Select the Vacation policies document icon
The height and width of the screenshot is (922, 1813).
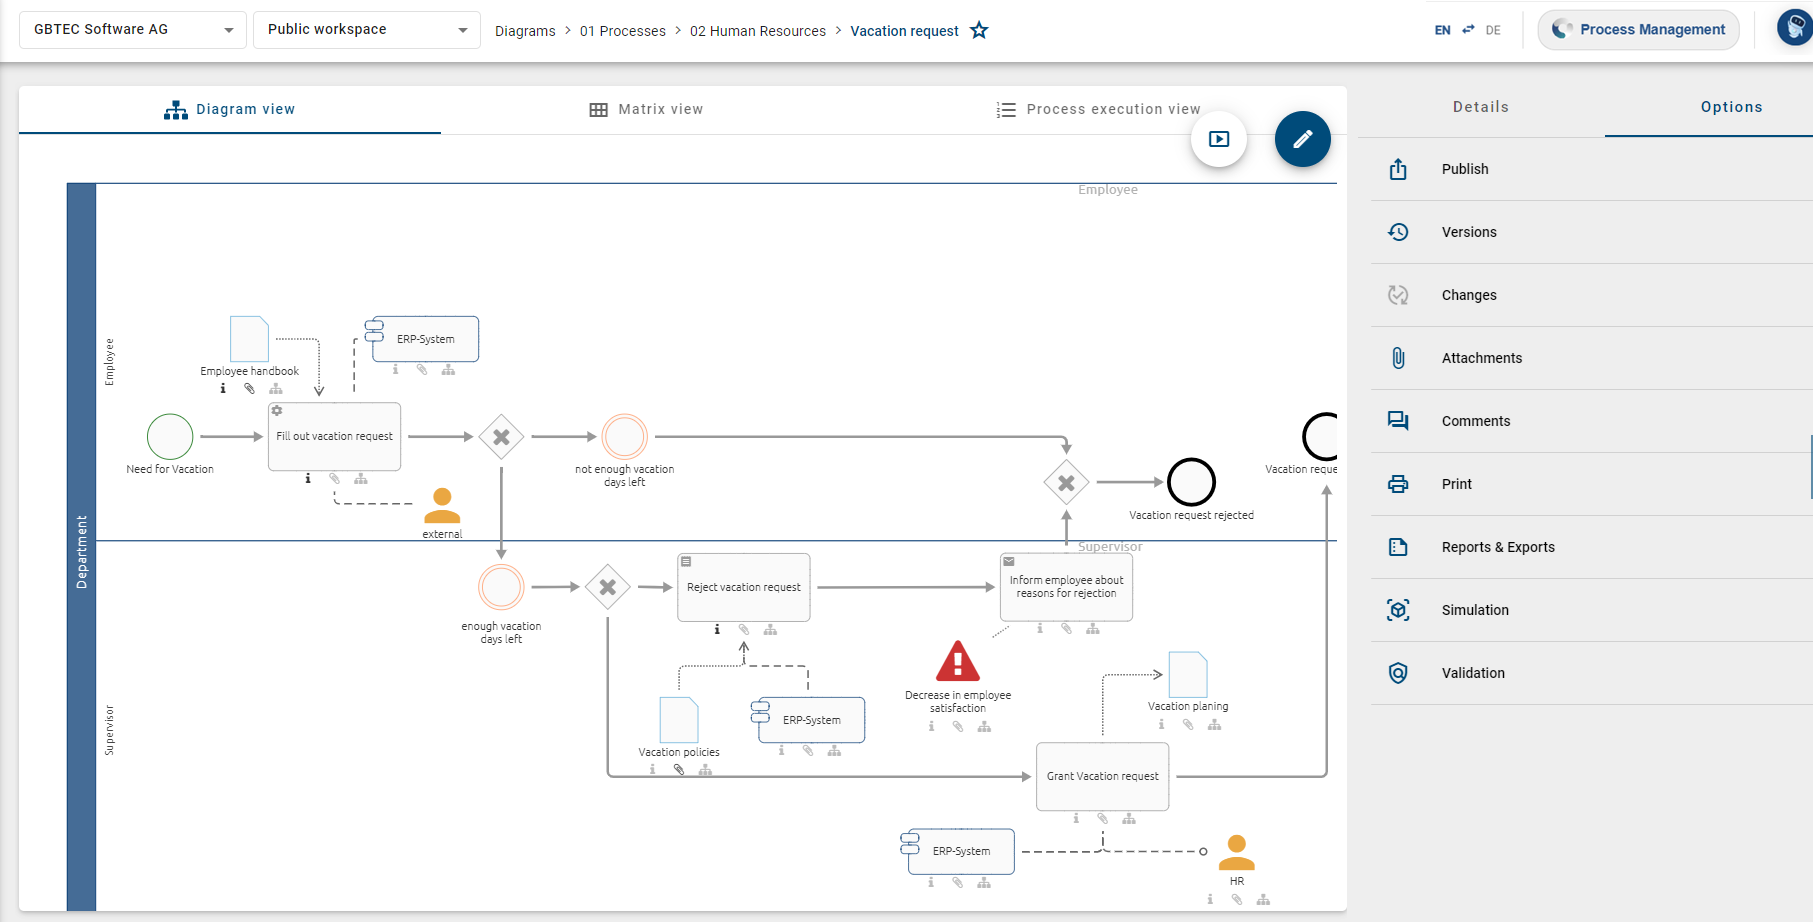pos(679,720)
